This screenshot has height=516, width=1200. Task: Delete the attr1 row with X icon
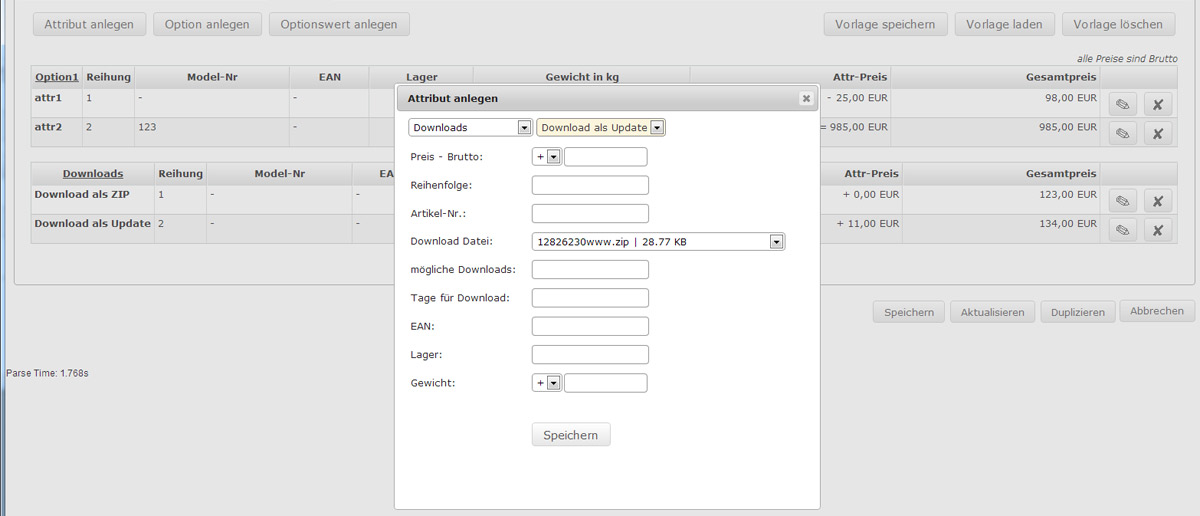(1157, 103)
